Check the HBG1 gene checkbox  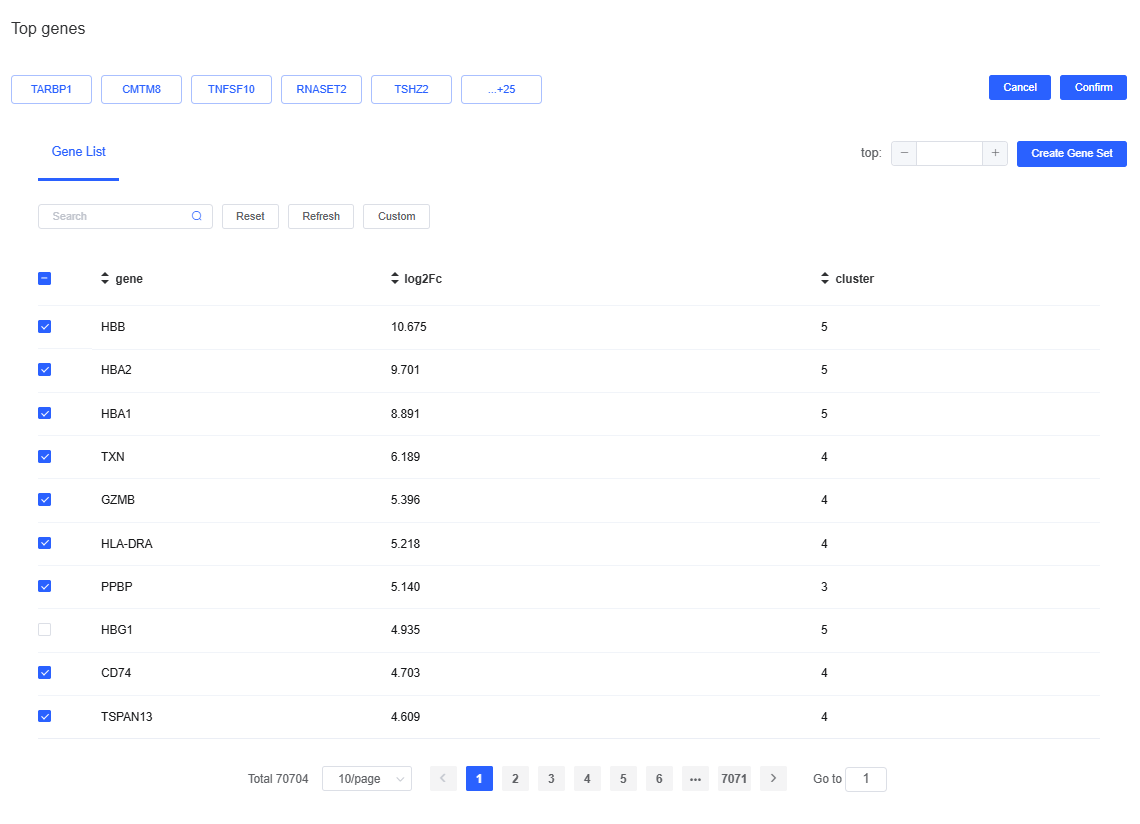(44, 630)
